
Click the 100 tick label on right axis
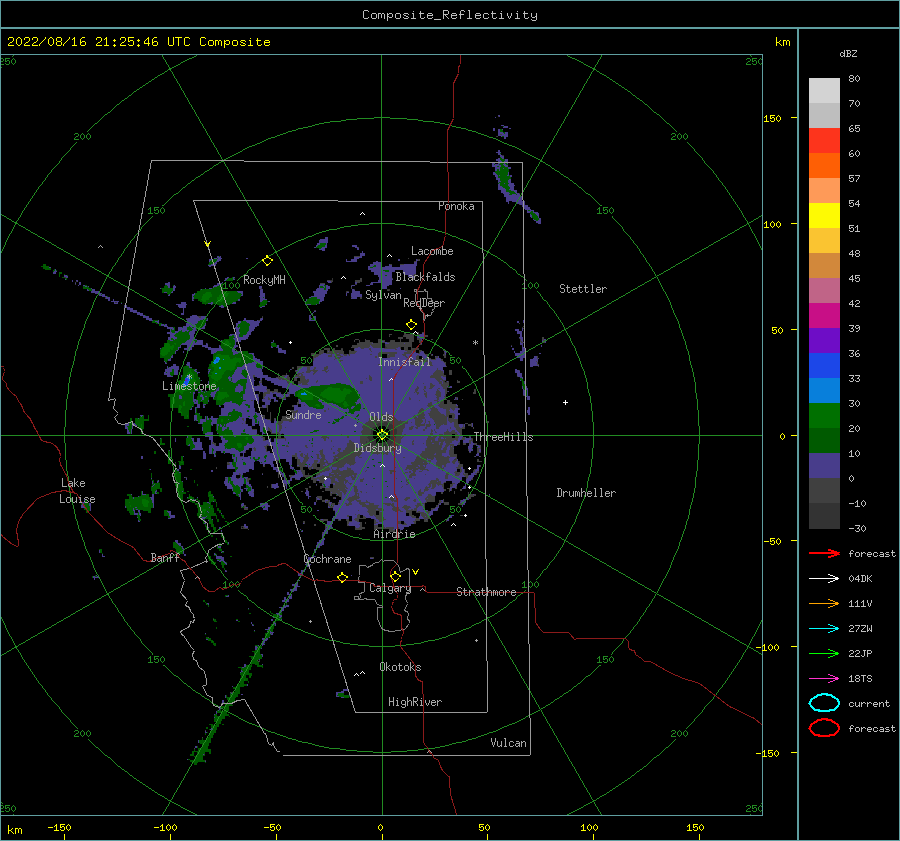(x=773, y=224)
